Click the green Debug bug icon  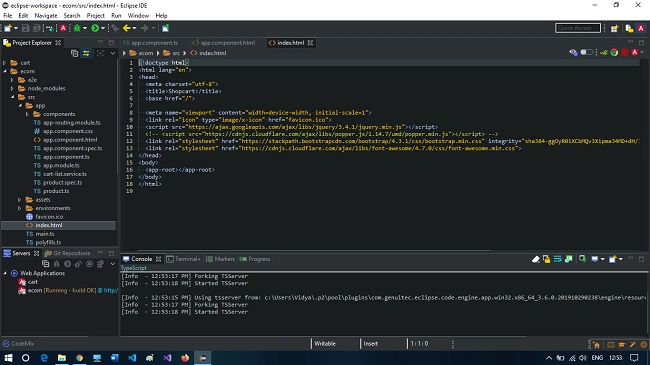pos(77,28)
